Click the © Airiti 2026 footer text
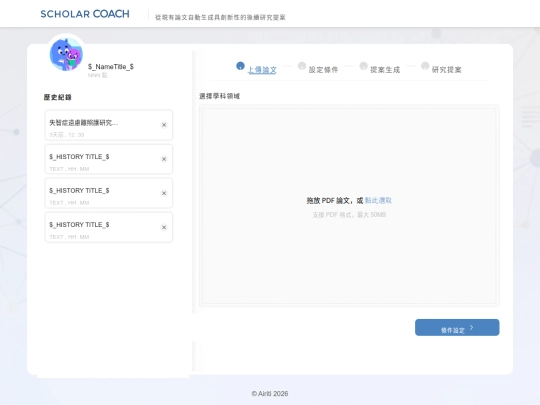This screenshot has height=405, width=540. point(270,394)
